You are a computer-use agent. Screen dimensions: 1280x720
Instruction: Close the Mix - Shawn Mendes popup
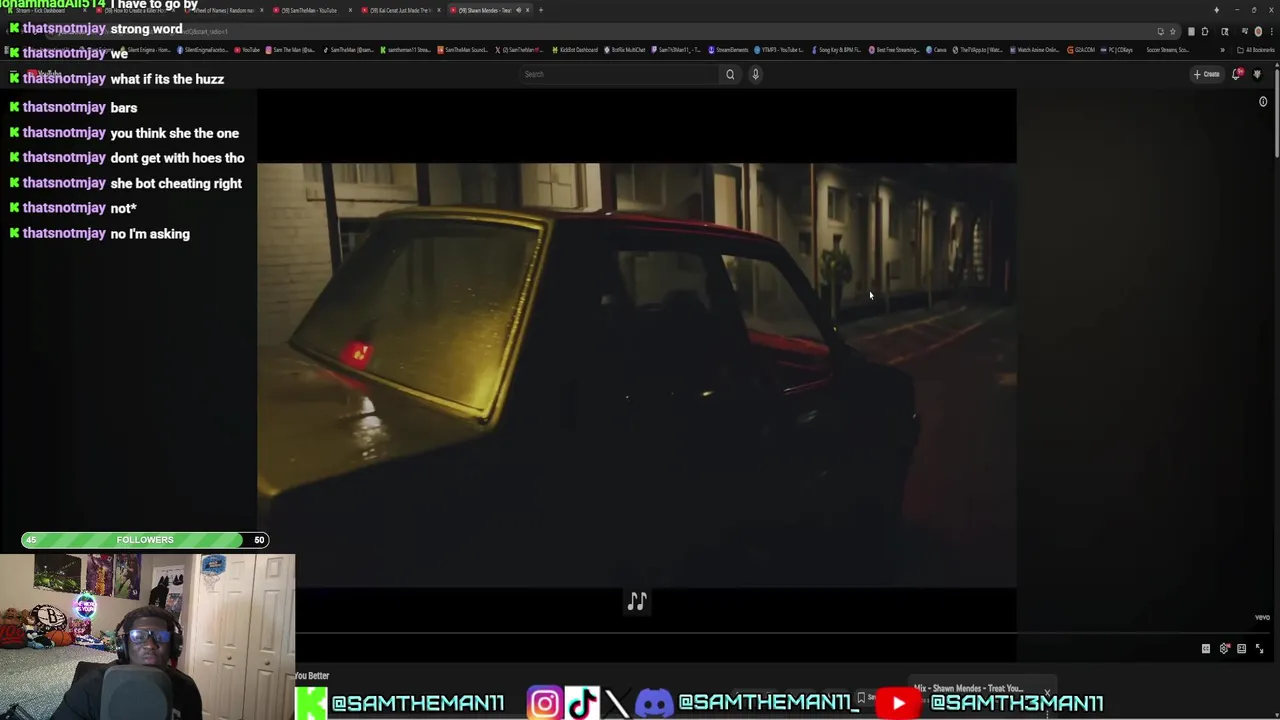1047,692
